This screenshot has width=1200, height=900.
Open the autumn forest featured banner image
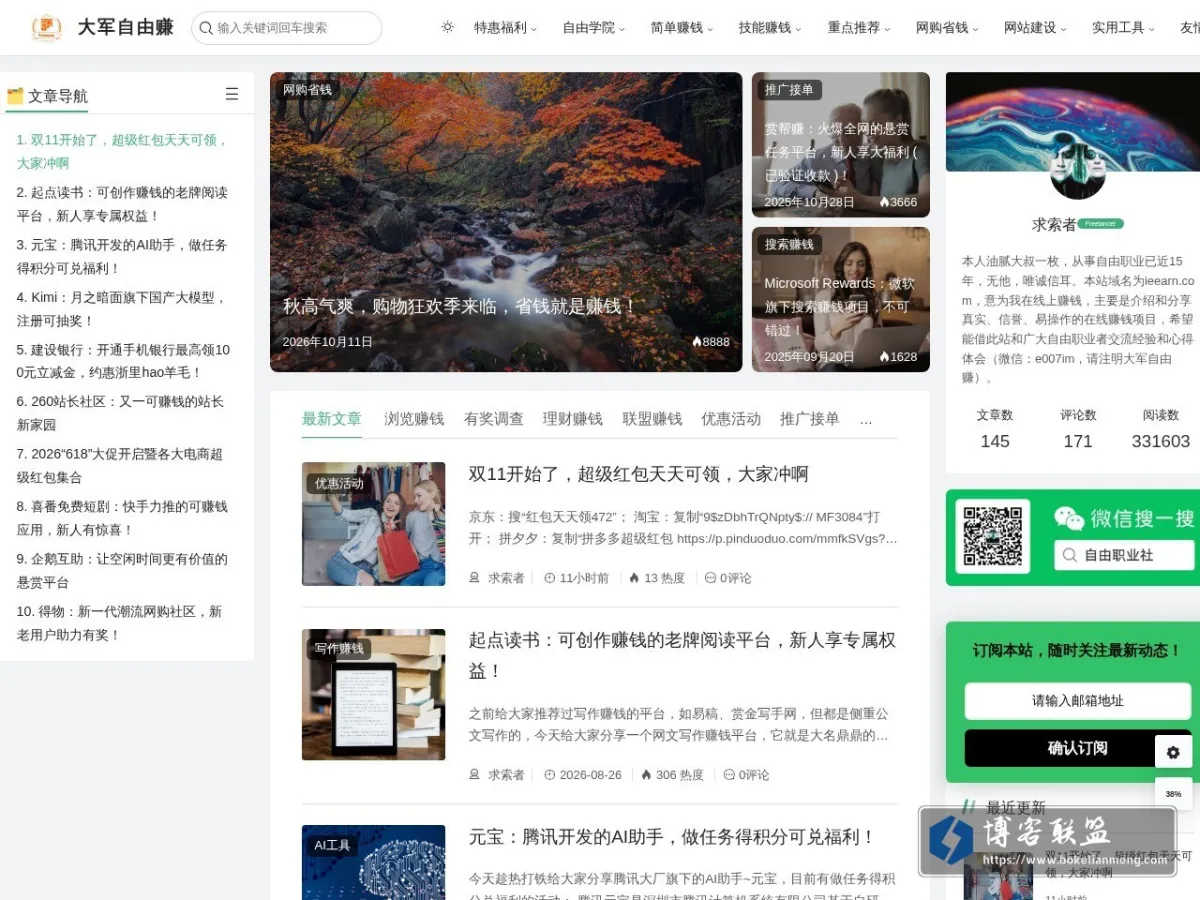pos(506,222)
